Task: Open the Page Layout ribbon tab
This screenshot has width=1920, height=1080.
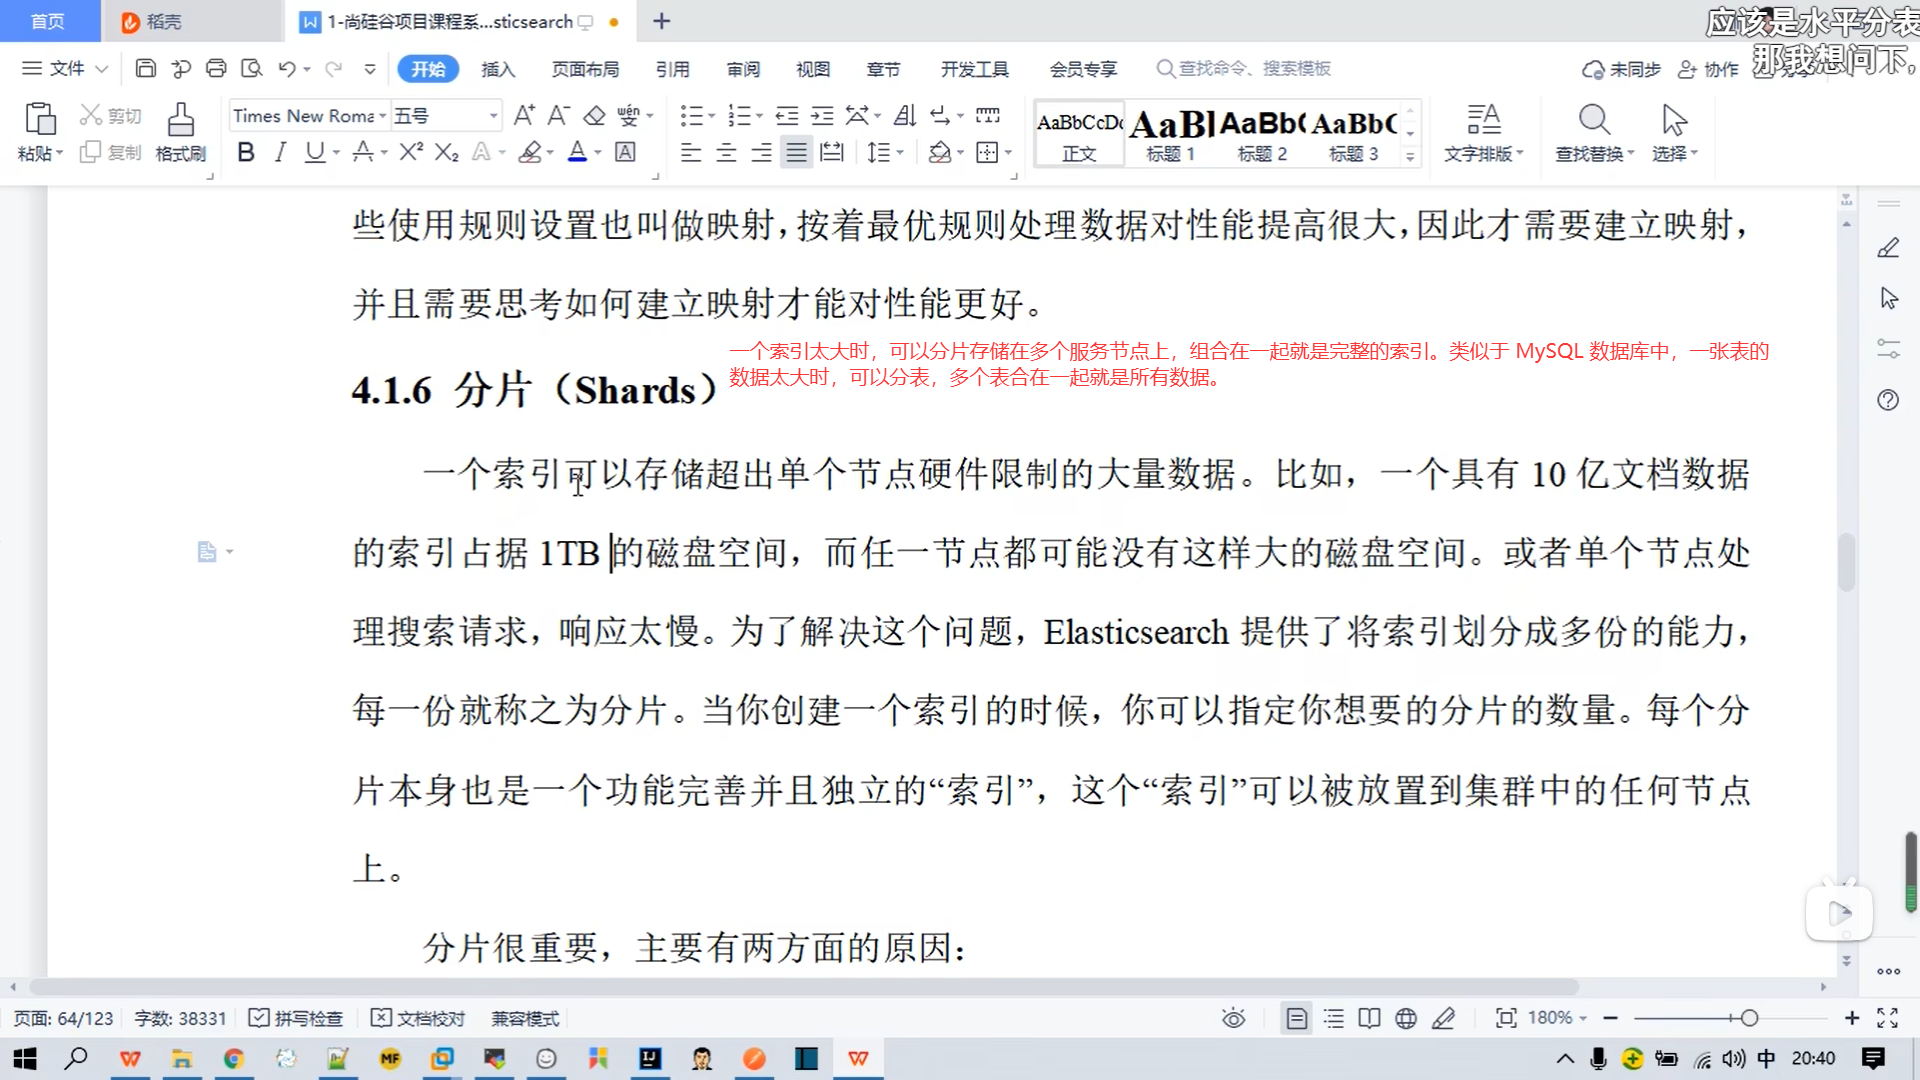Action: coord(585,69)
